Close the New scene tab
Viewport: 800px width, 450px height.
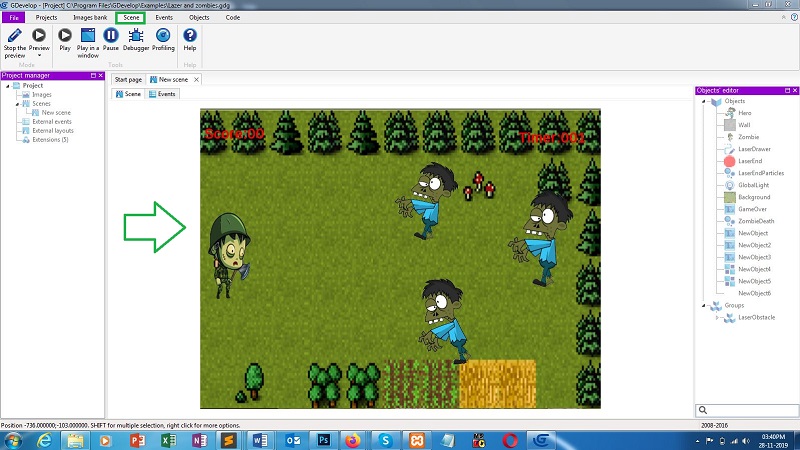coord(196,80)
